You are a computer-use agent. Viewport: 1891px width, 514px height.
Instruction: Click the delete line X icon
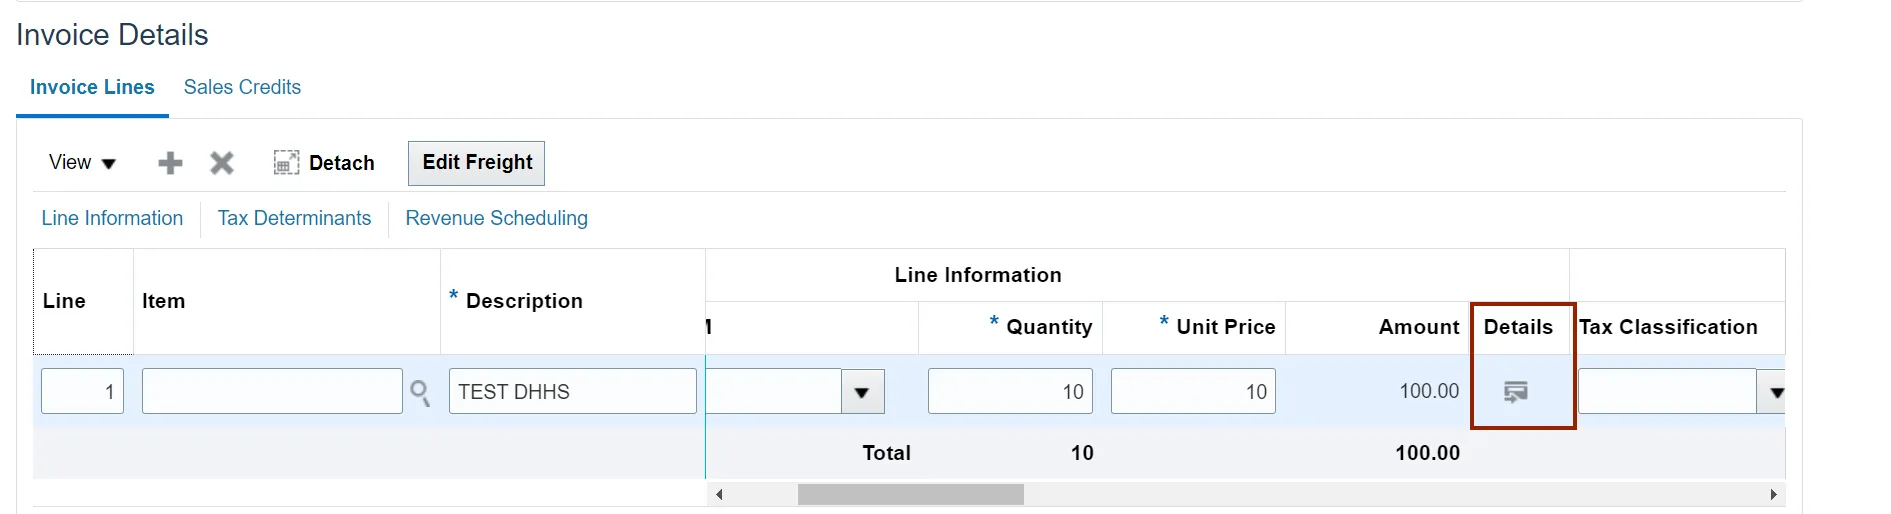point(222,163)
